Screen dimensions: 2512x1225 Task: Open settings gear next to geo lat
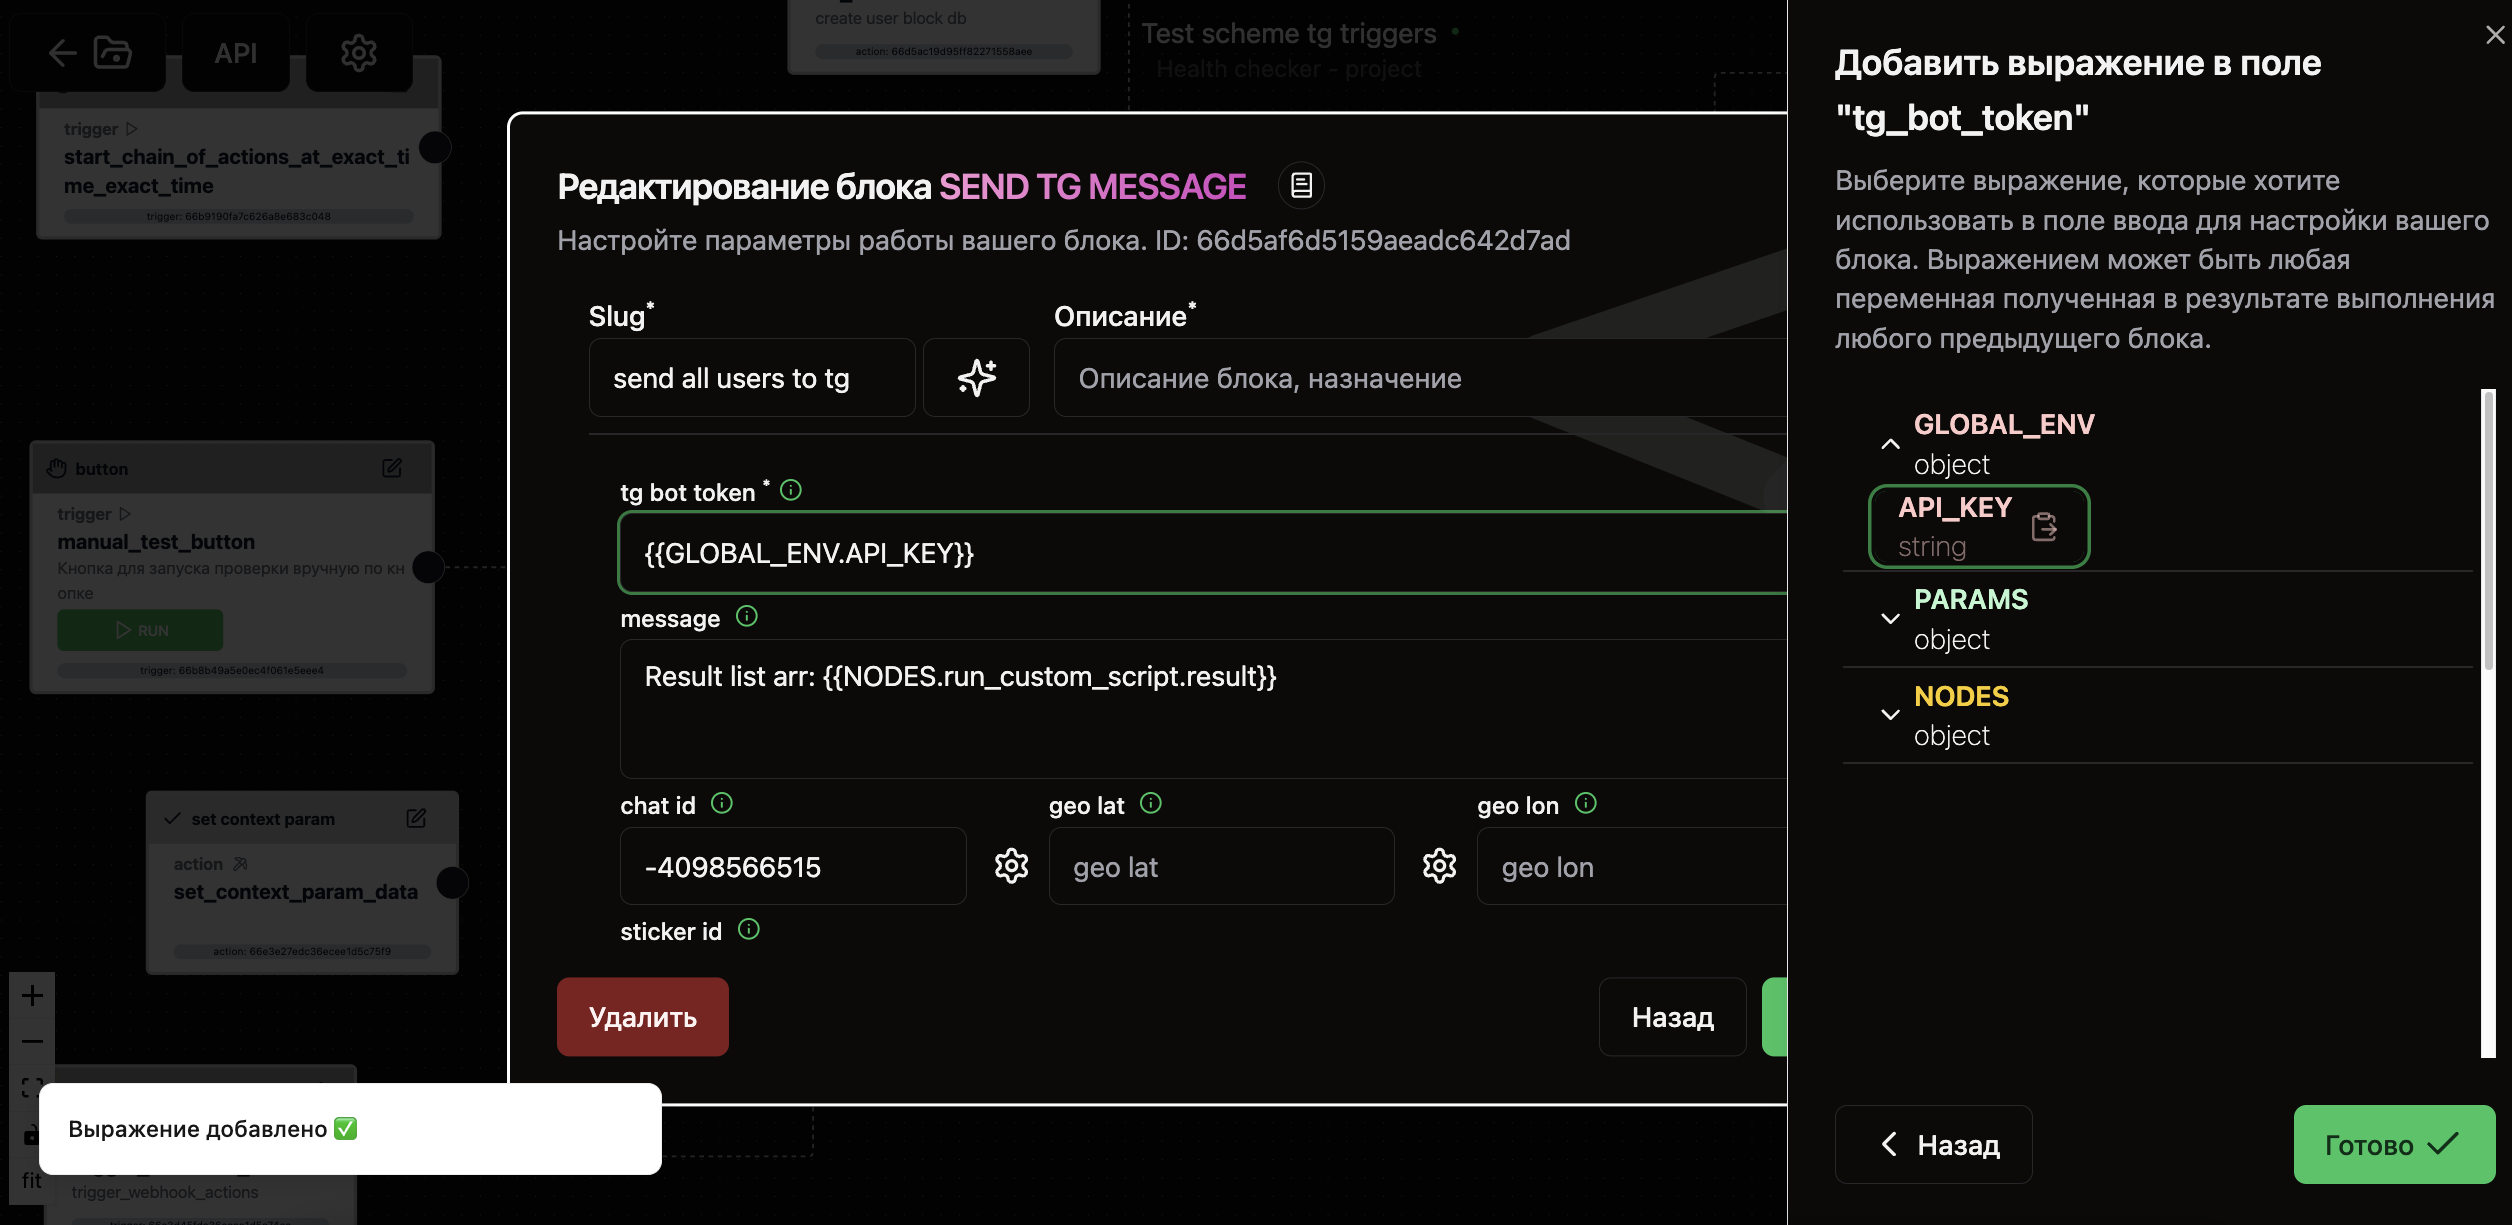click(x=1439, y=866)
